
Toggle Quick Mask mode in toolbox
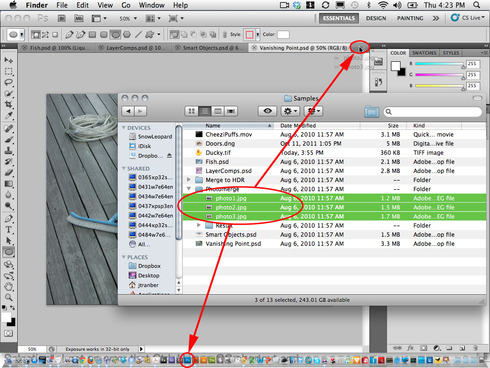click(9, 333)
